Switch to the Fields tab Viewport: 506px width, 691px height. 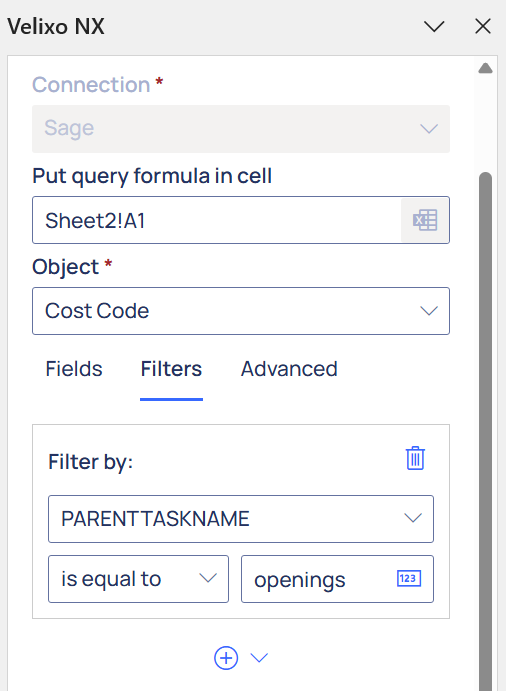[x=74, y=369]
